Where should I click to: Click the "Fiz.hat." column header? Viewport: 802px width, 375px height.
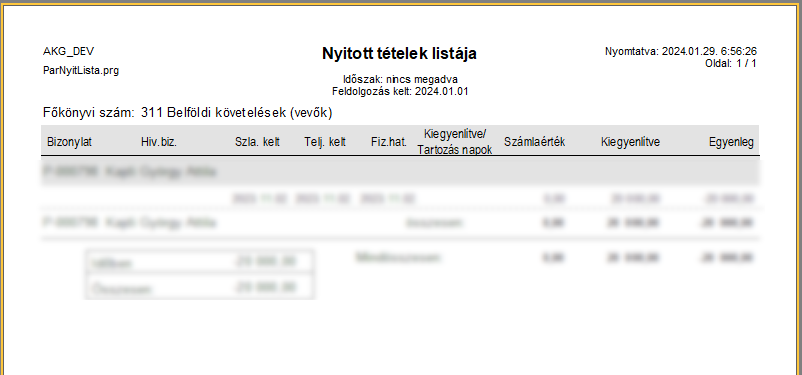[389, 142]
